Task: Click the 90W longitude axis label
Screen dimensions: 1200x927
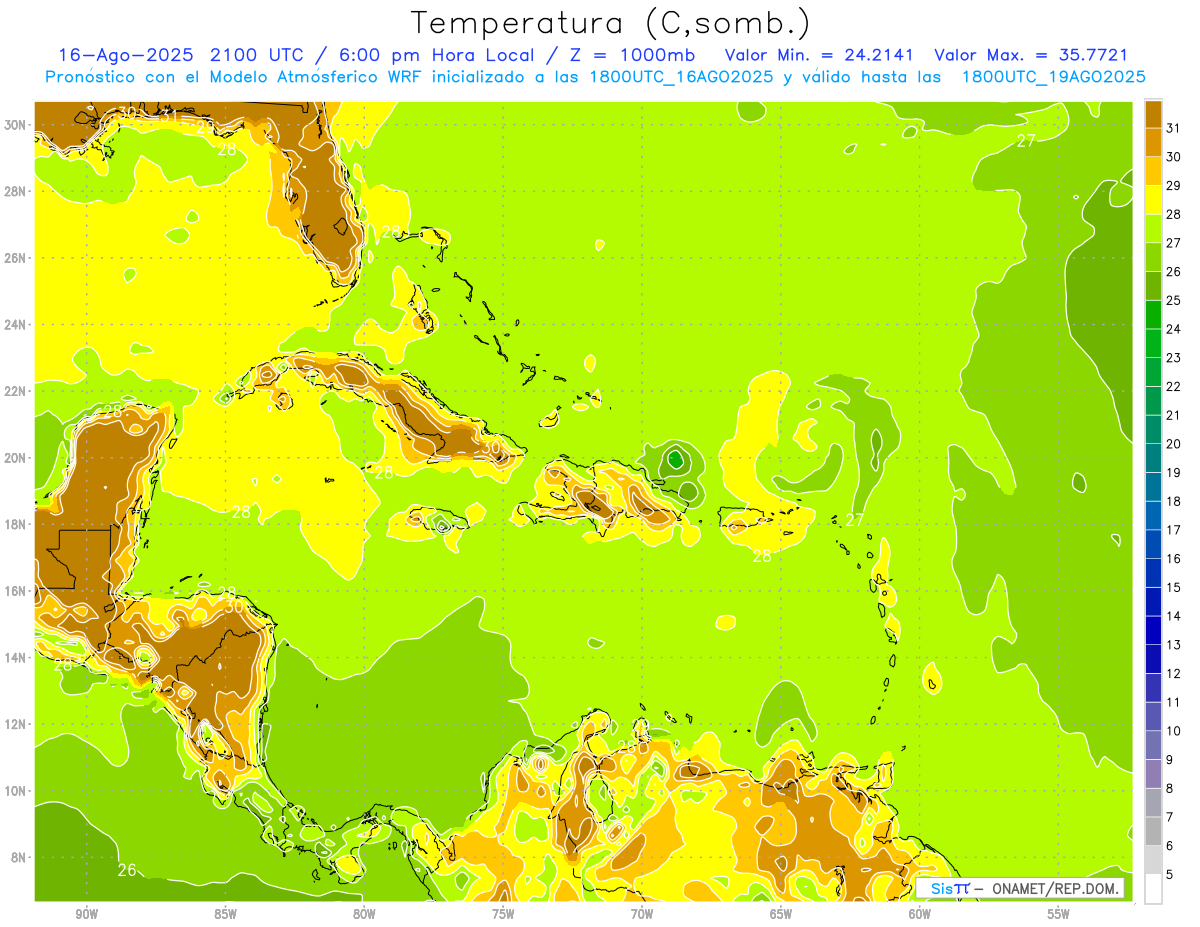Action: (x=86, y=914)
